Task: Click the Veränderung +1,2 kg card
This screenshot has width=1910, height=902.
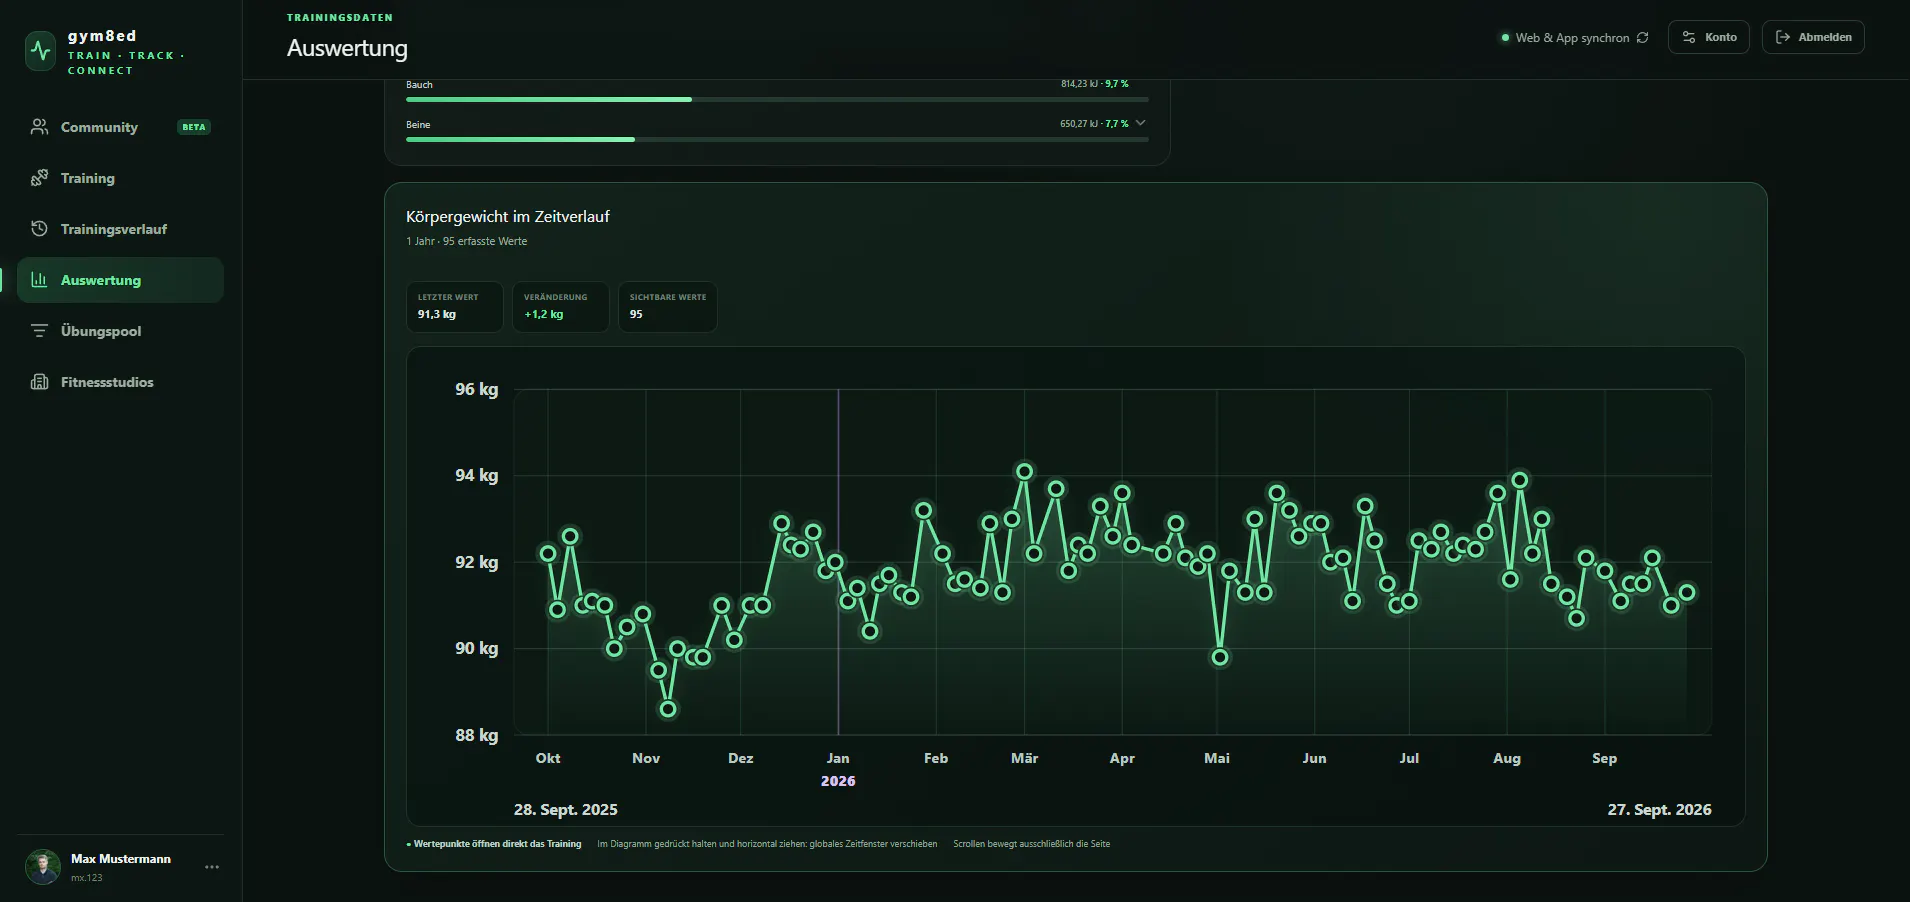Action: click(x=560, y=306)
